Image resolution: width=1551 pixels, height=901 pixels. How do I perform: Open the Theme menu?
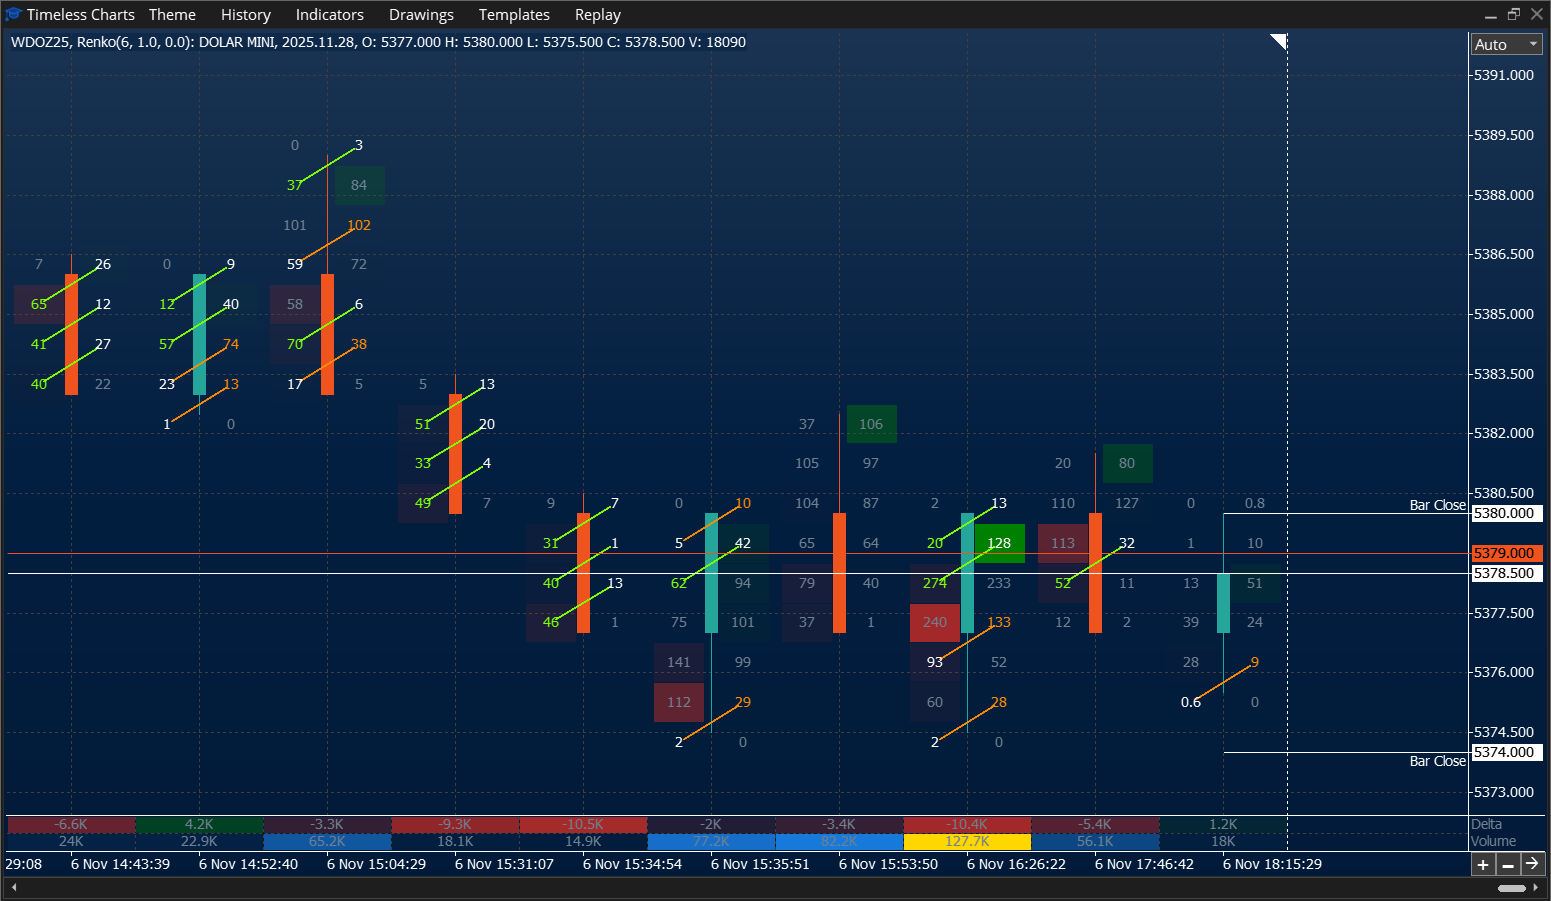click(171, 14)
